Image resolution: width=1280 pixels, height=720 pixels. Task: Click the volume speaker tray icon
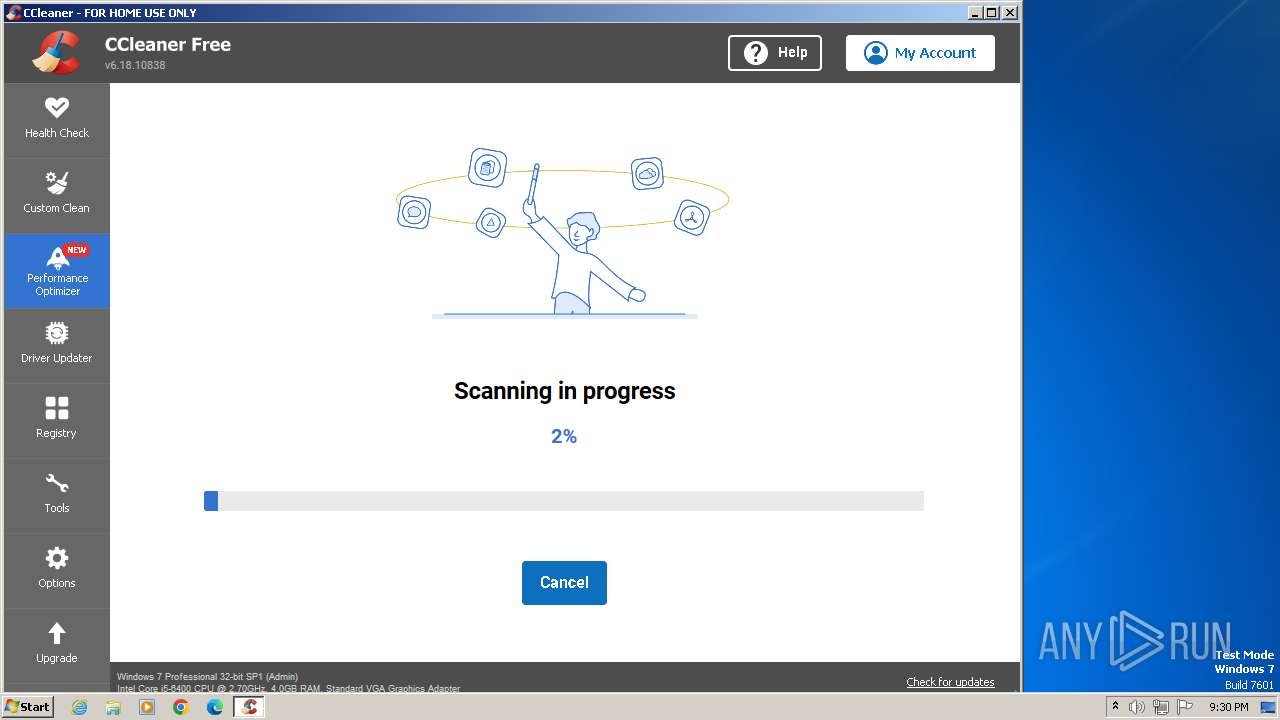1137,707
